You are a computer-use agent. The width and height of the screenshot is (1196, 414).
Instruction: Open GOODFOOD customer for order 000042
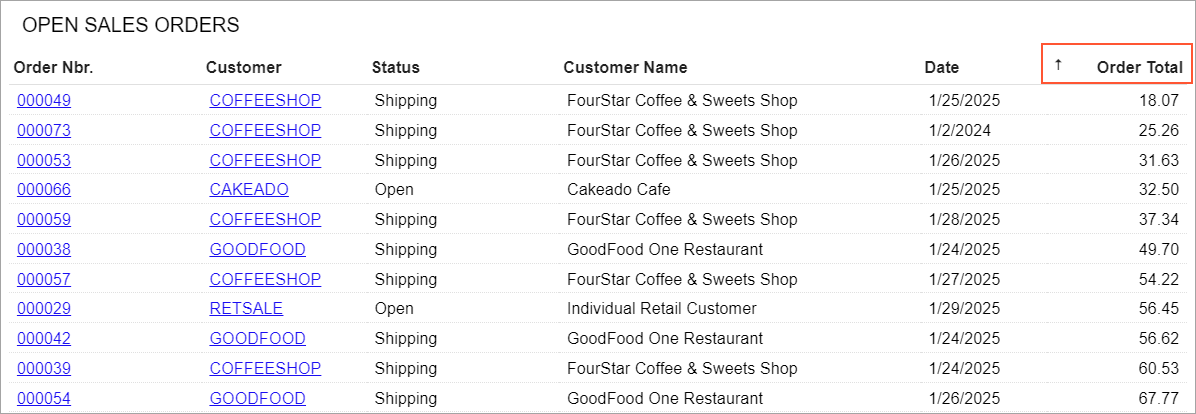click(257, 338)
